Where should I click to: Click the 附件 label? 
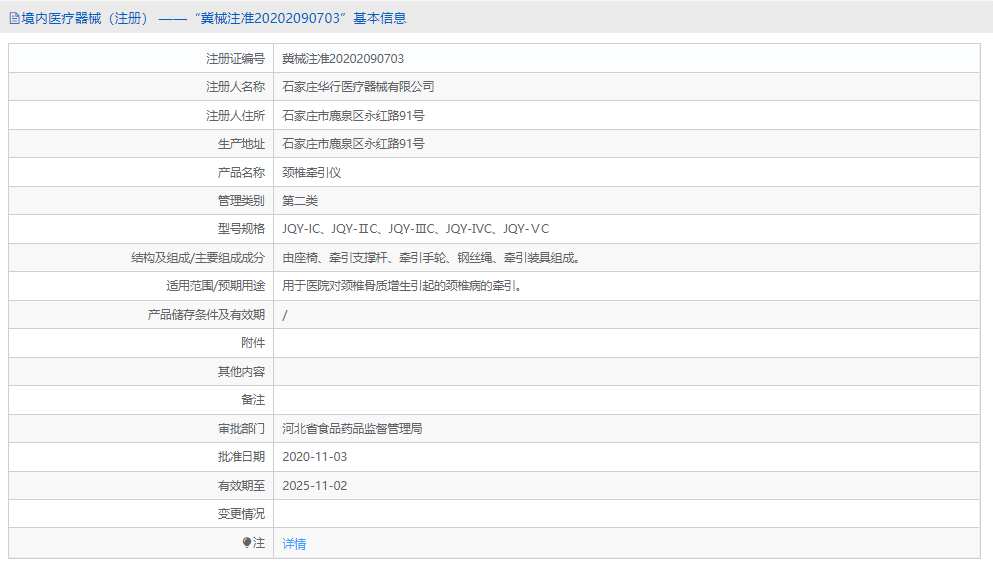pos(253,343)
